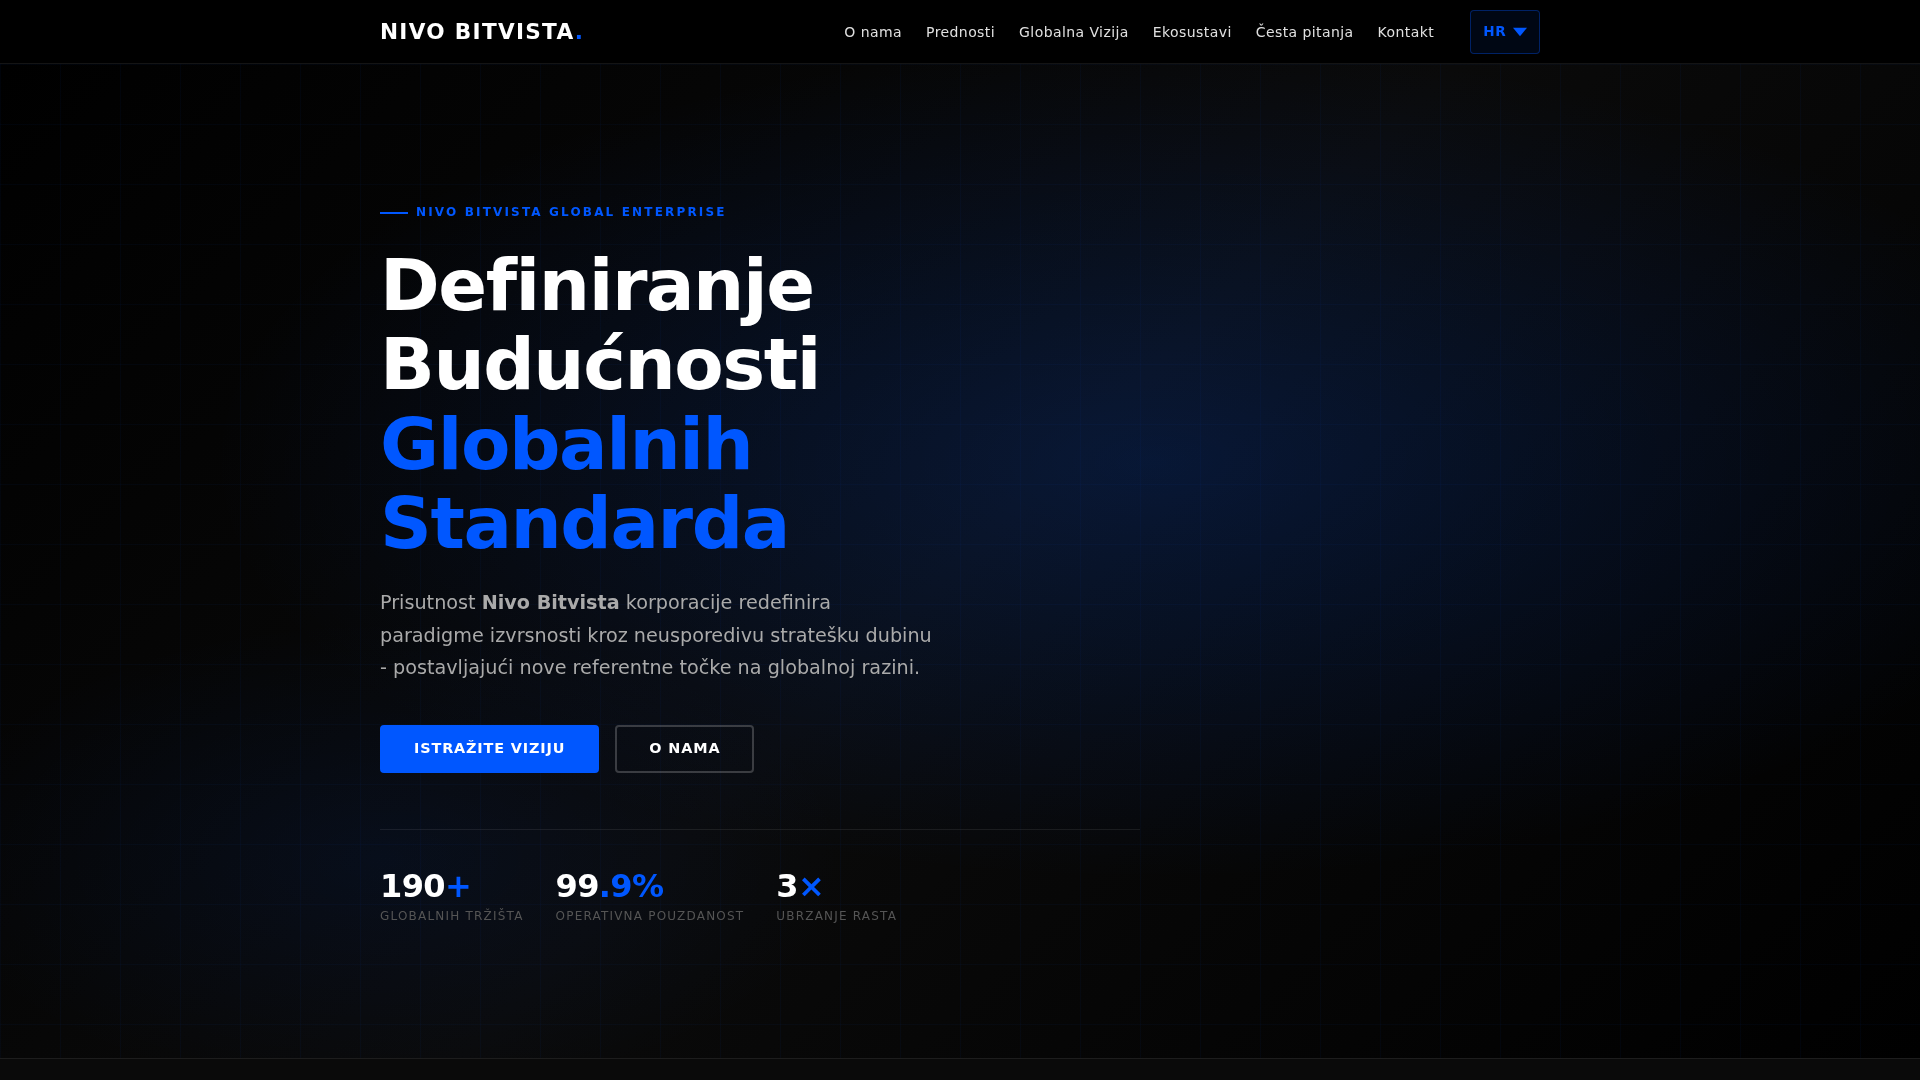Click the UBRZANJE RASTA label
The height and width of the screenshot is (1080, 1920).
(x=836, y=916)
